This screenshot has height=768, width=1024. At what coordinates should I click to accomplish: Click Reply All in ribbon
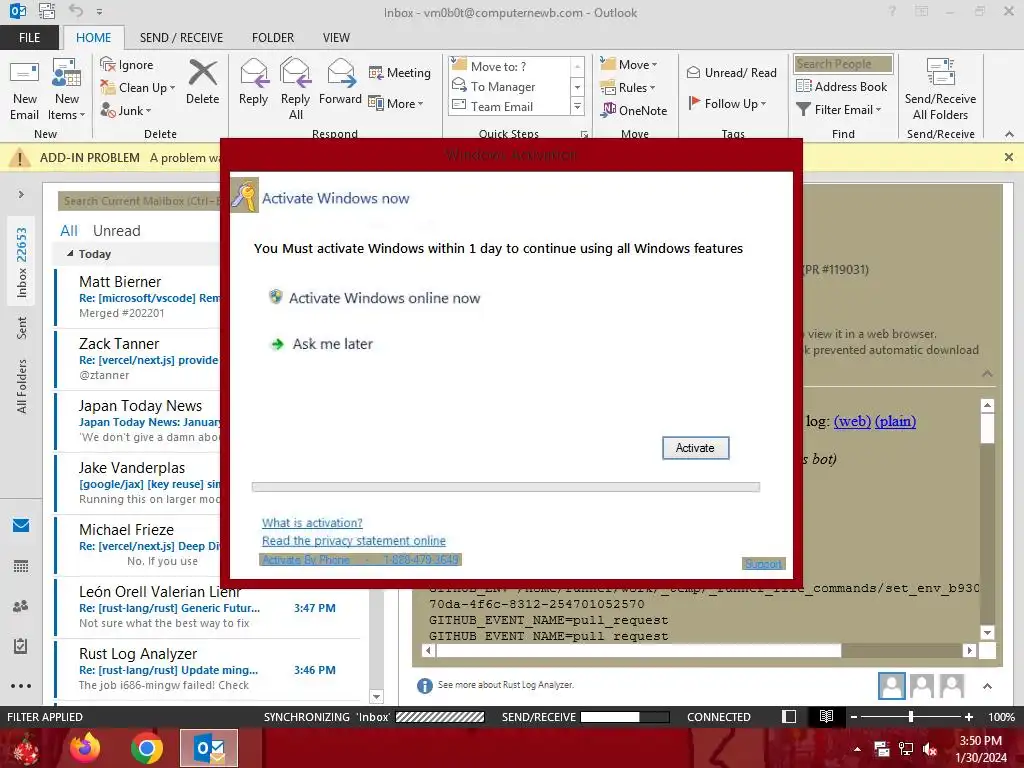click(x=295, y=90)
